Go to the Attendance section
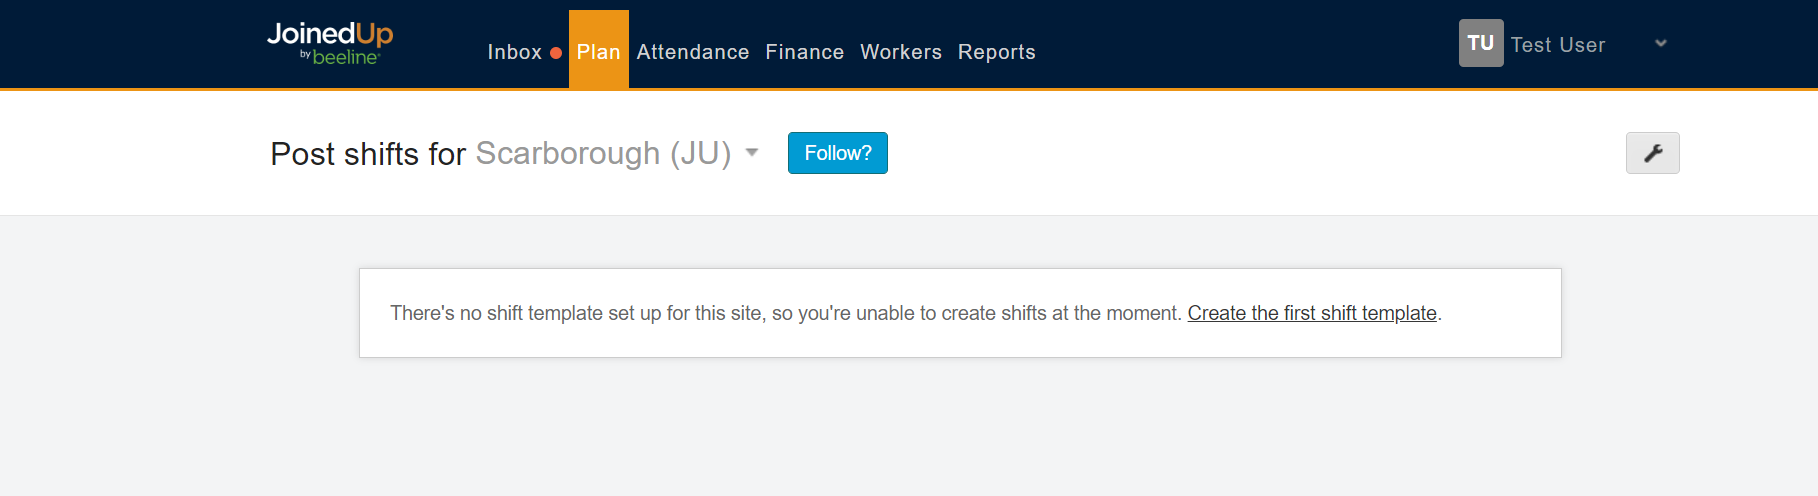The width and height of the screenshot is (1818, 496). coord(692,52)
